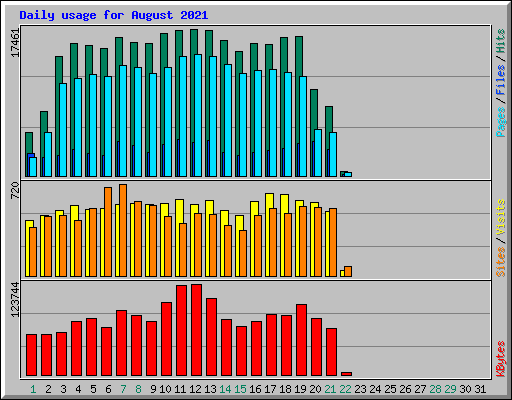Click the tiny red KBytes bar for day 22

[347, 374]
